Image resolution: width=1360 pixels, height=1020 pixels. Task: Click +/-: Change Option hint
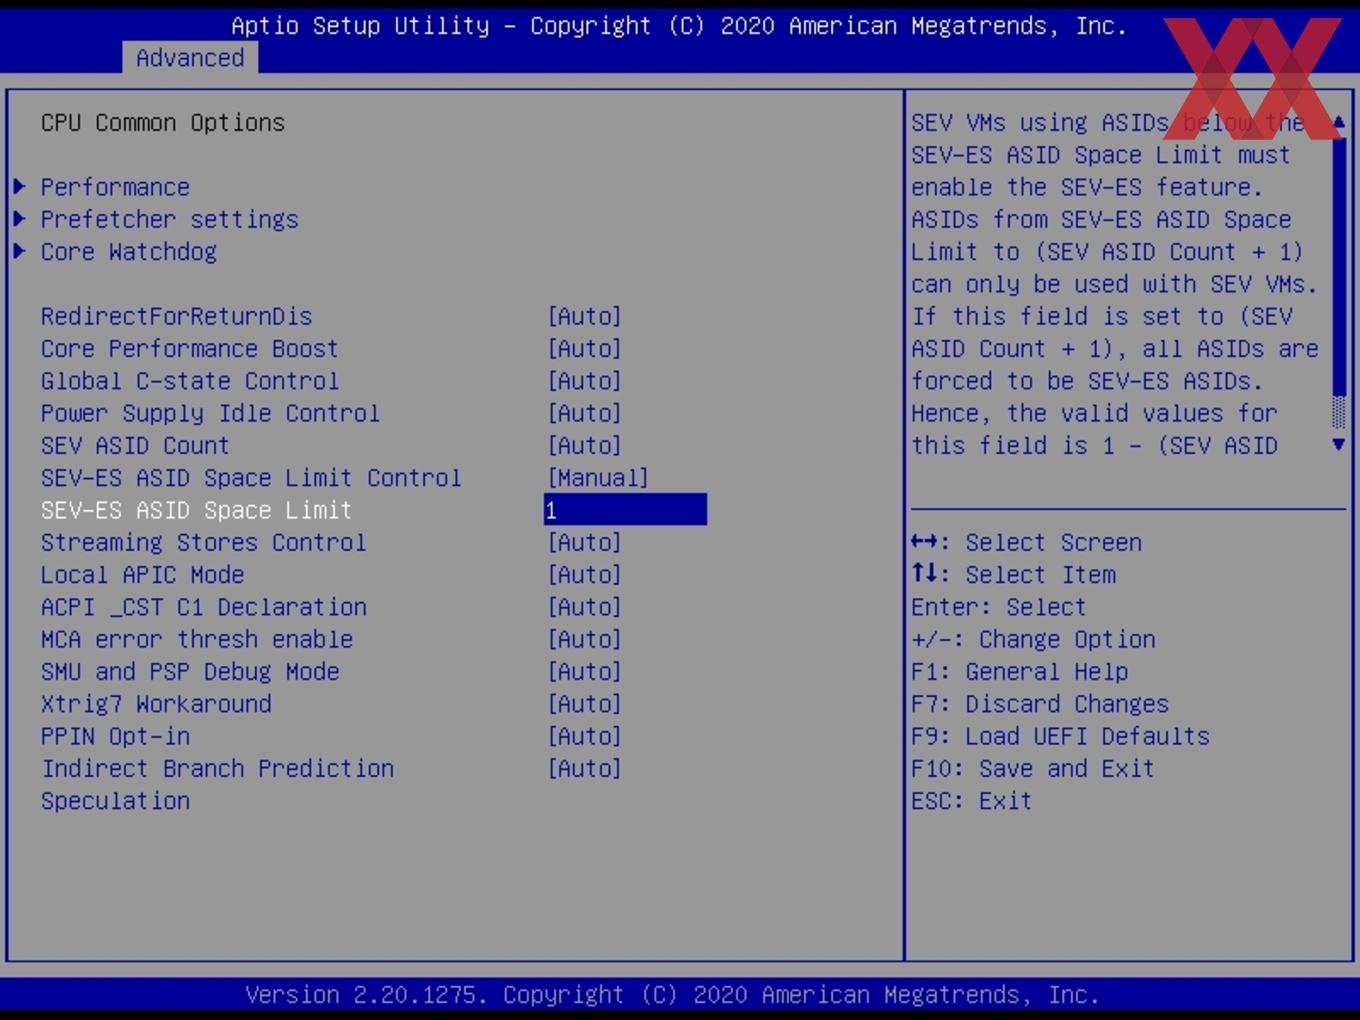[1033, 639]
